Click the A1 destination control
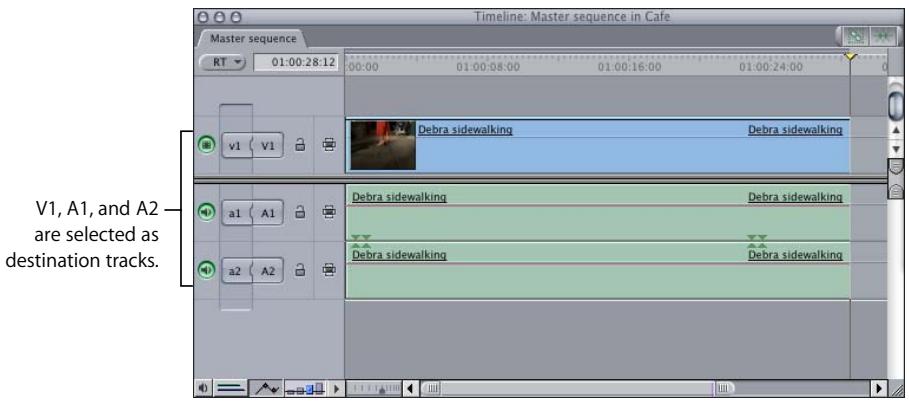This screenshot has height=401, width=909. (x=267, y=213)
